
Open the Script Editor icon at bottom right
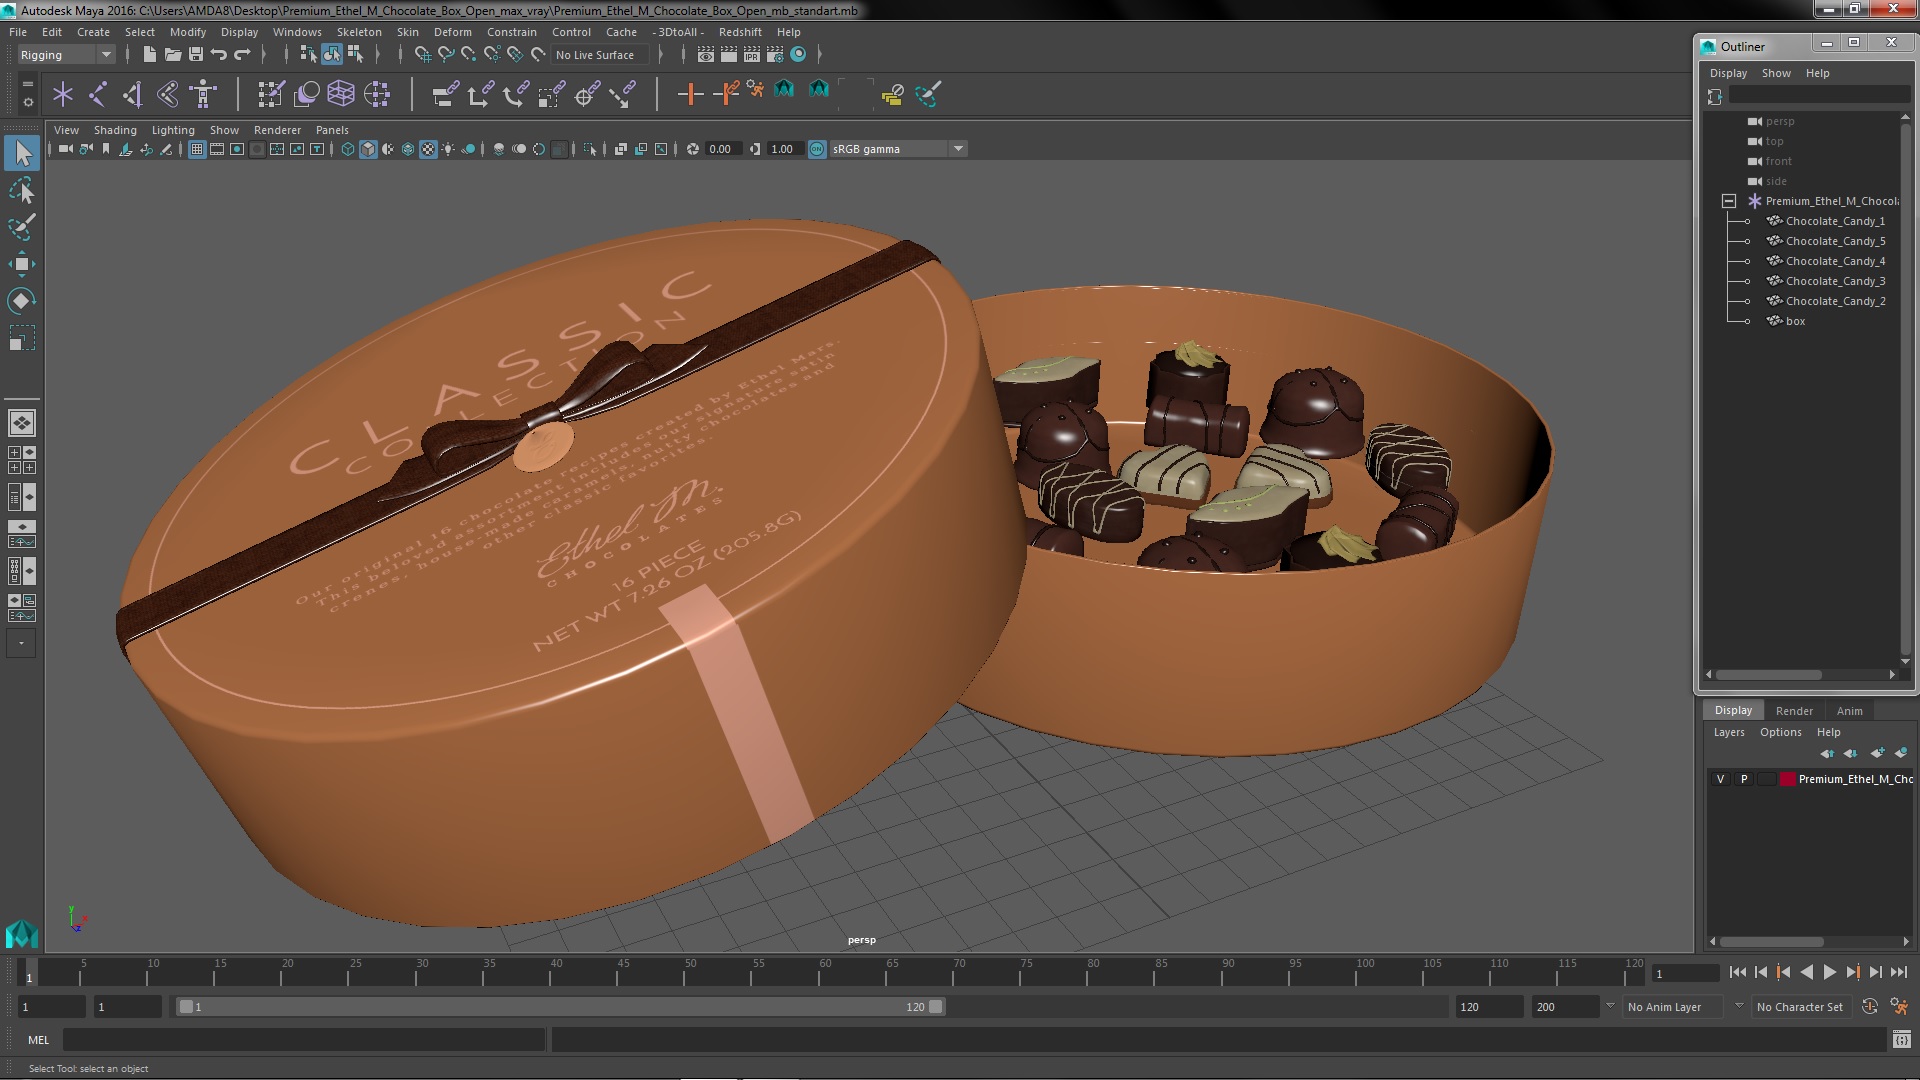point(1901,1040)
